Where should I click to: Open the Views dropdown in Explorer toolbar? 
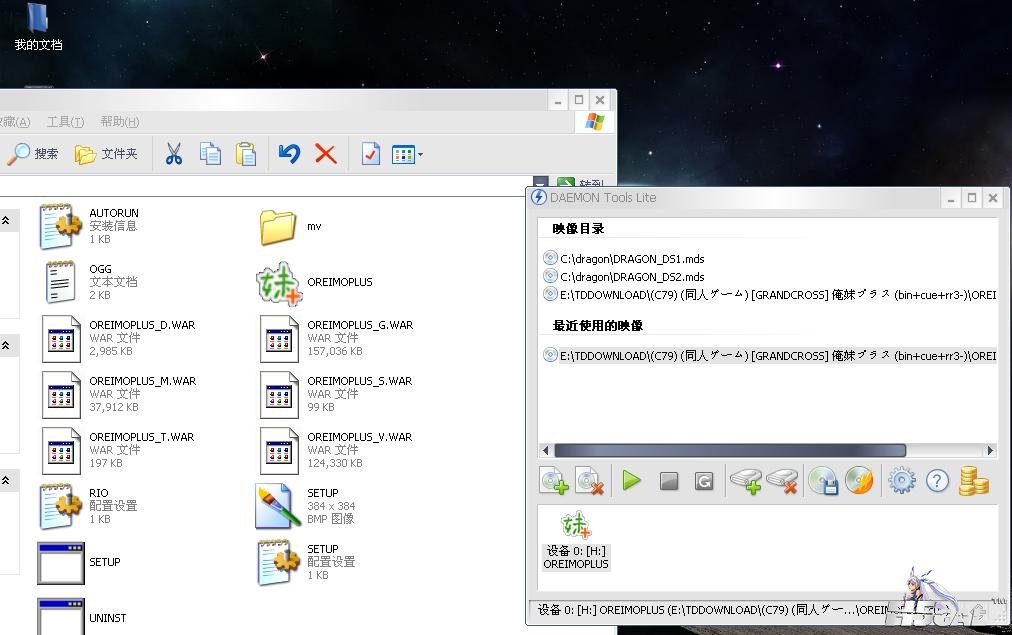pos(407,154)
